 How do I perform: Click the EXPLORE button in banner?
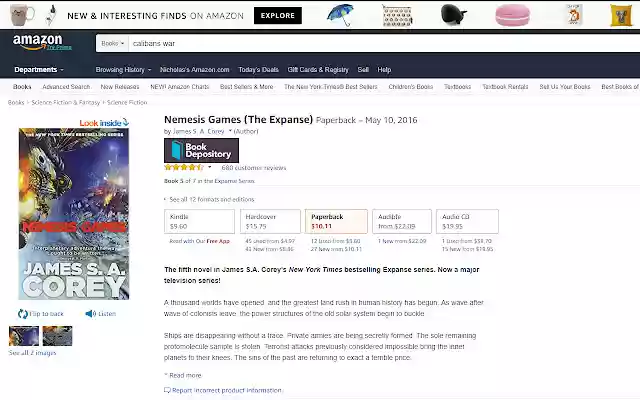pyautogui.click(x=278, y=16)
